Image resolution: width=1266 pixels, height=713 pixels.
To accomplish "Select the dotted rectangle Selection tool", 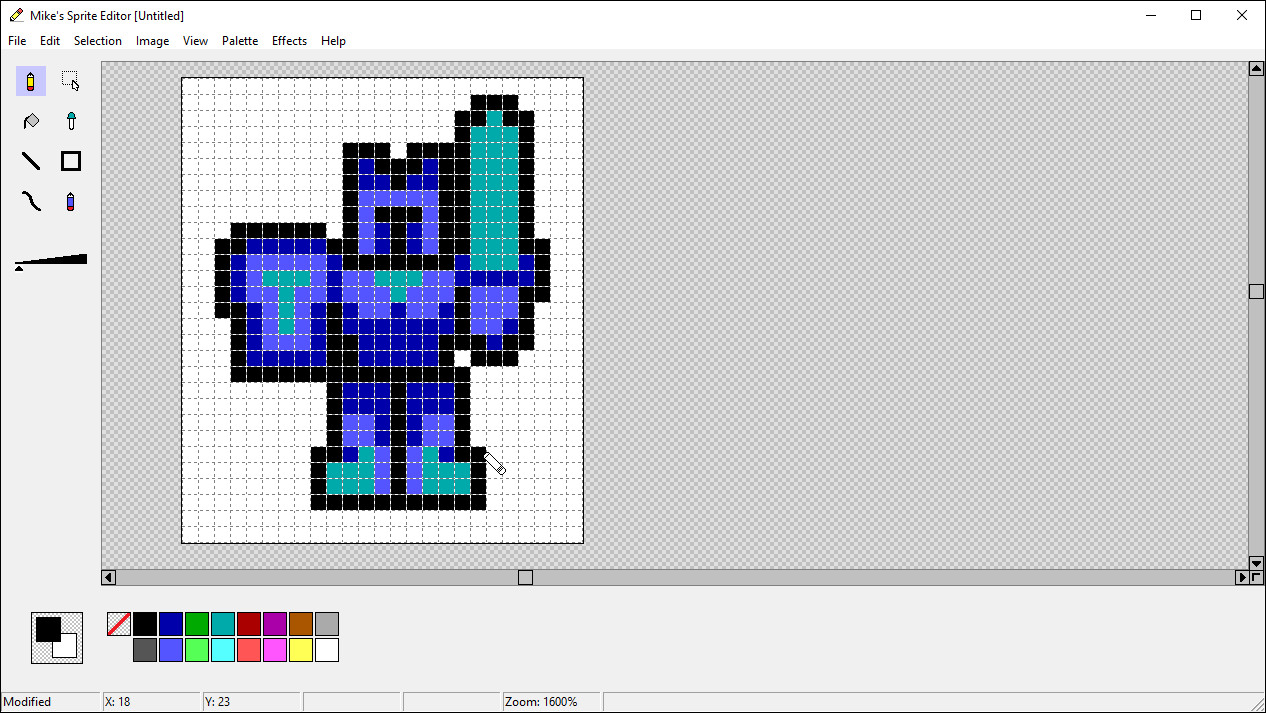I will pos(70,81).
